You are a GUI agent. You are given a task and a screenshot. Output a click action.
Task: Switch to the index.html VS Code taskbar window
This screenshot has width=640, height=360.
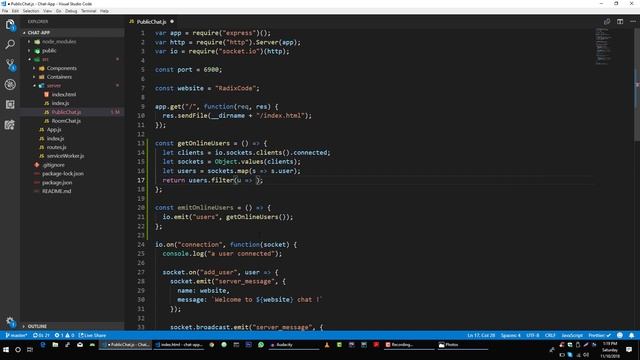tap(179, 345)
